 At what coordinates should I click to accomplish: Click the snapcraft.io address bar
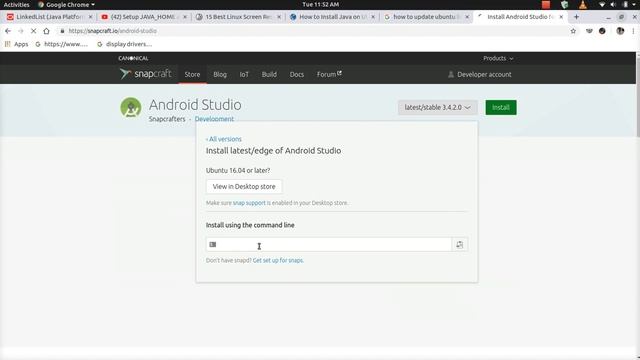314,31
